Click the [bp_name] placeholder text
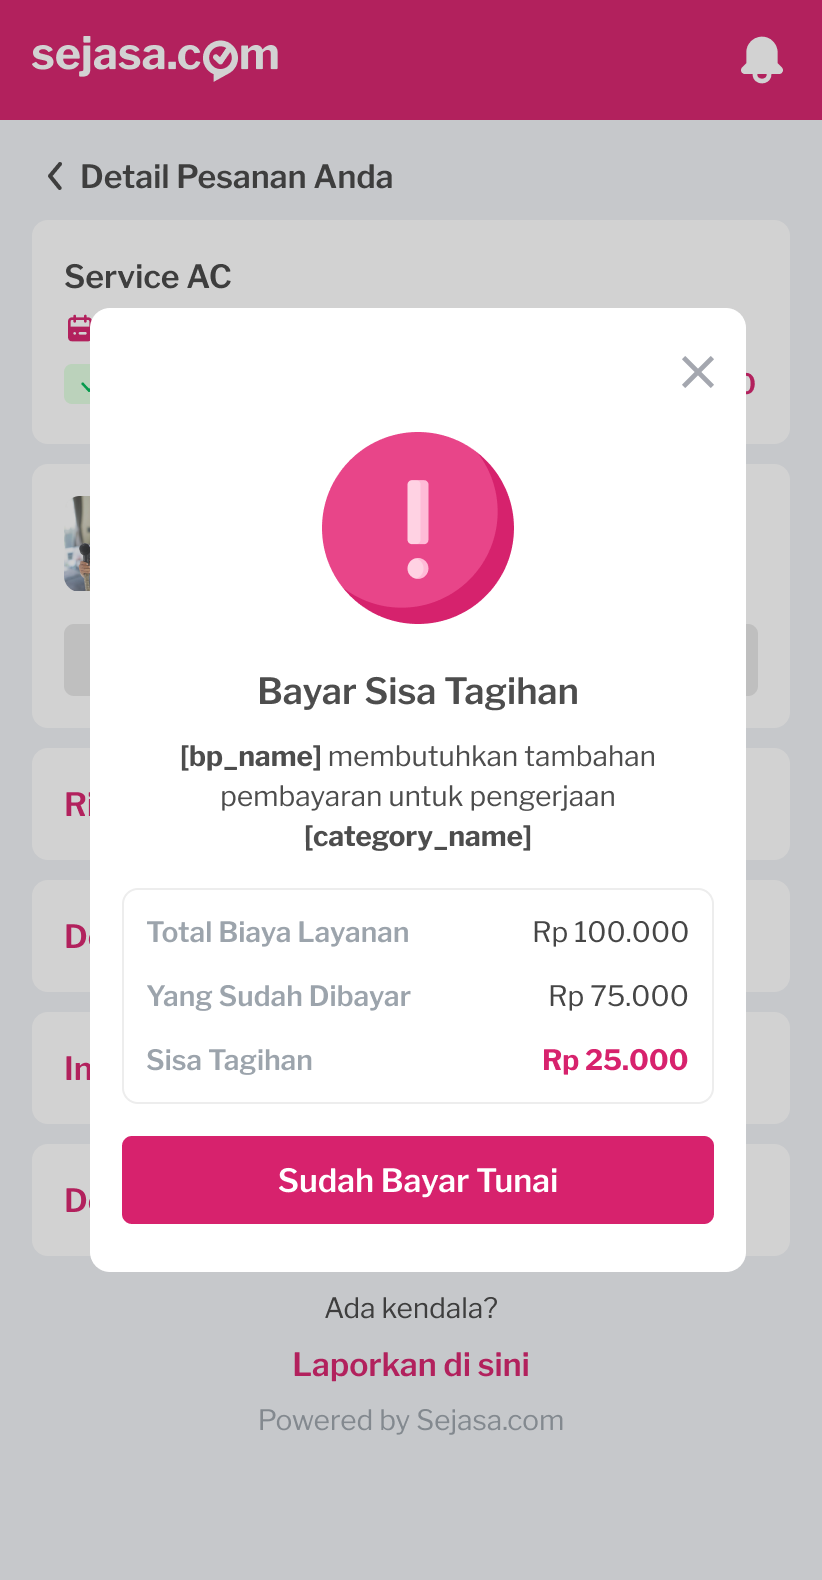The width and height of the screenshot is (822, 1580). 251,757
